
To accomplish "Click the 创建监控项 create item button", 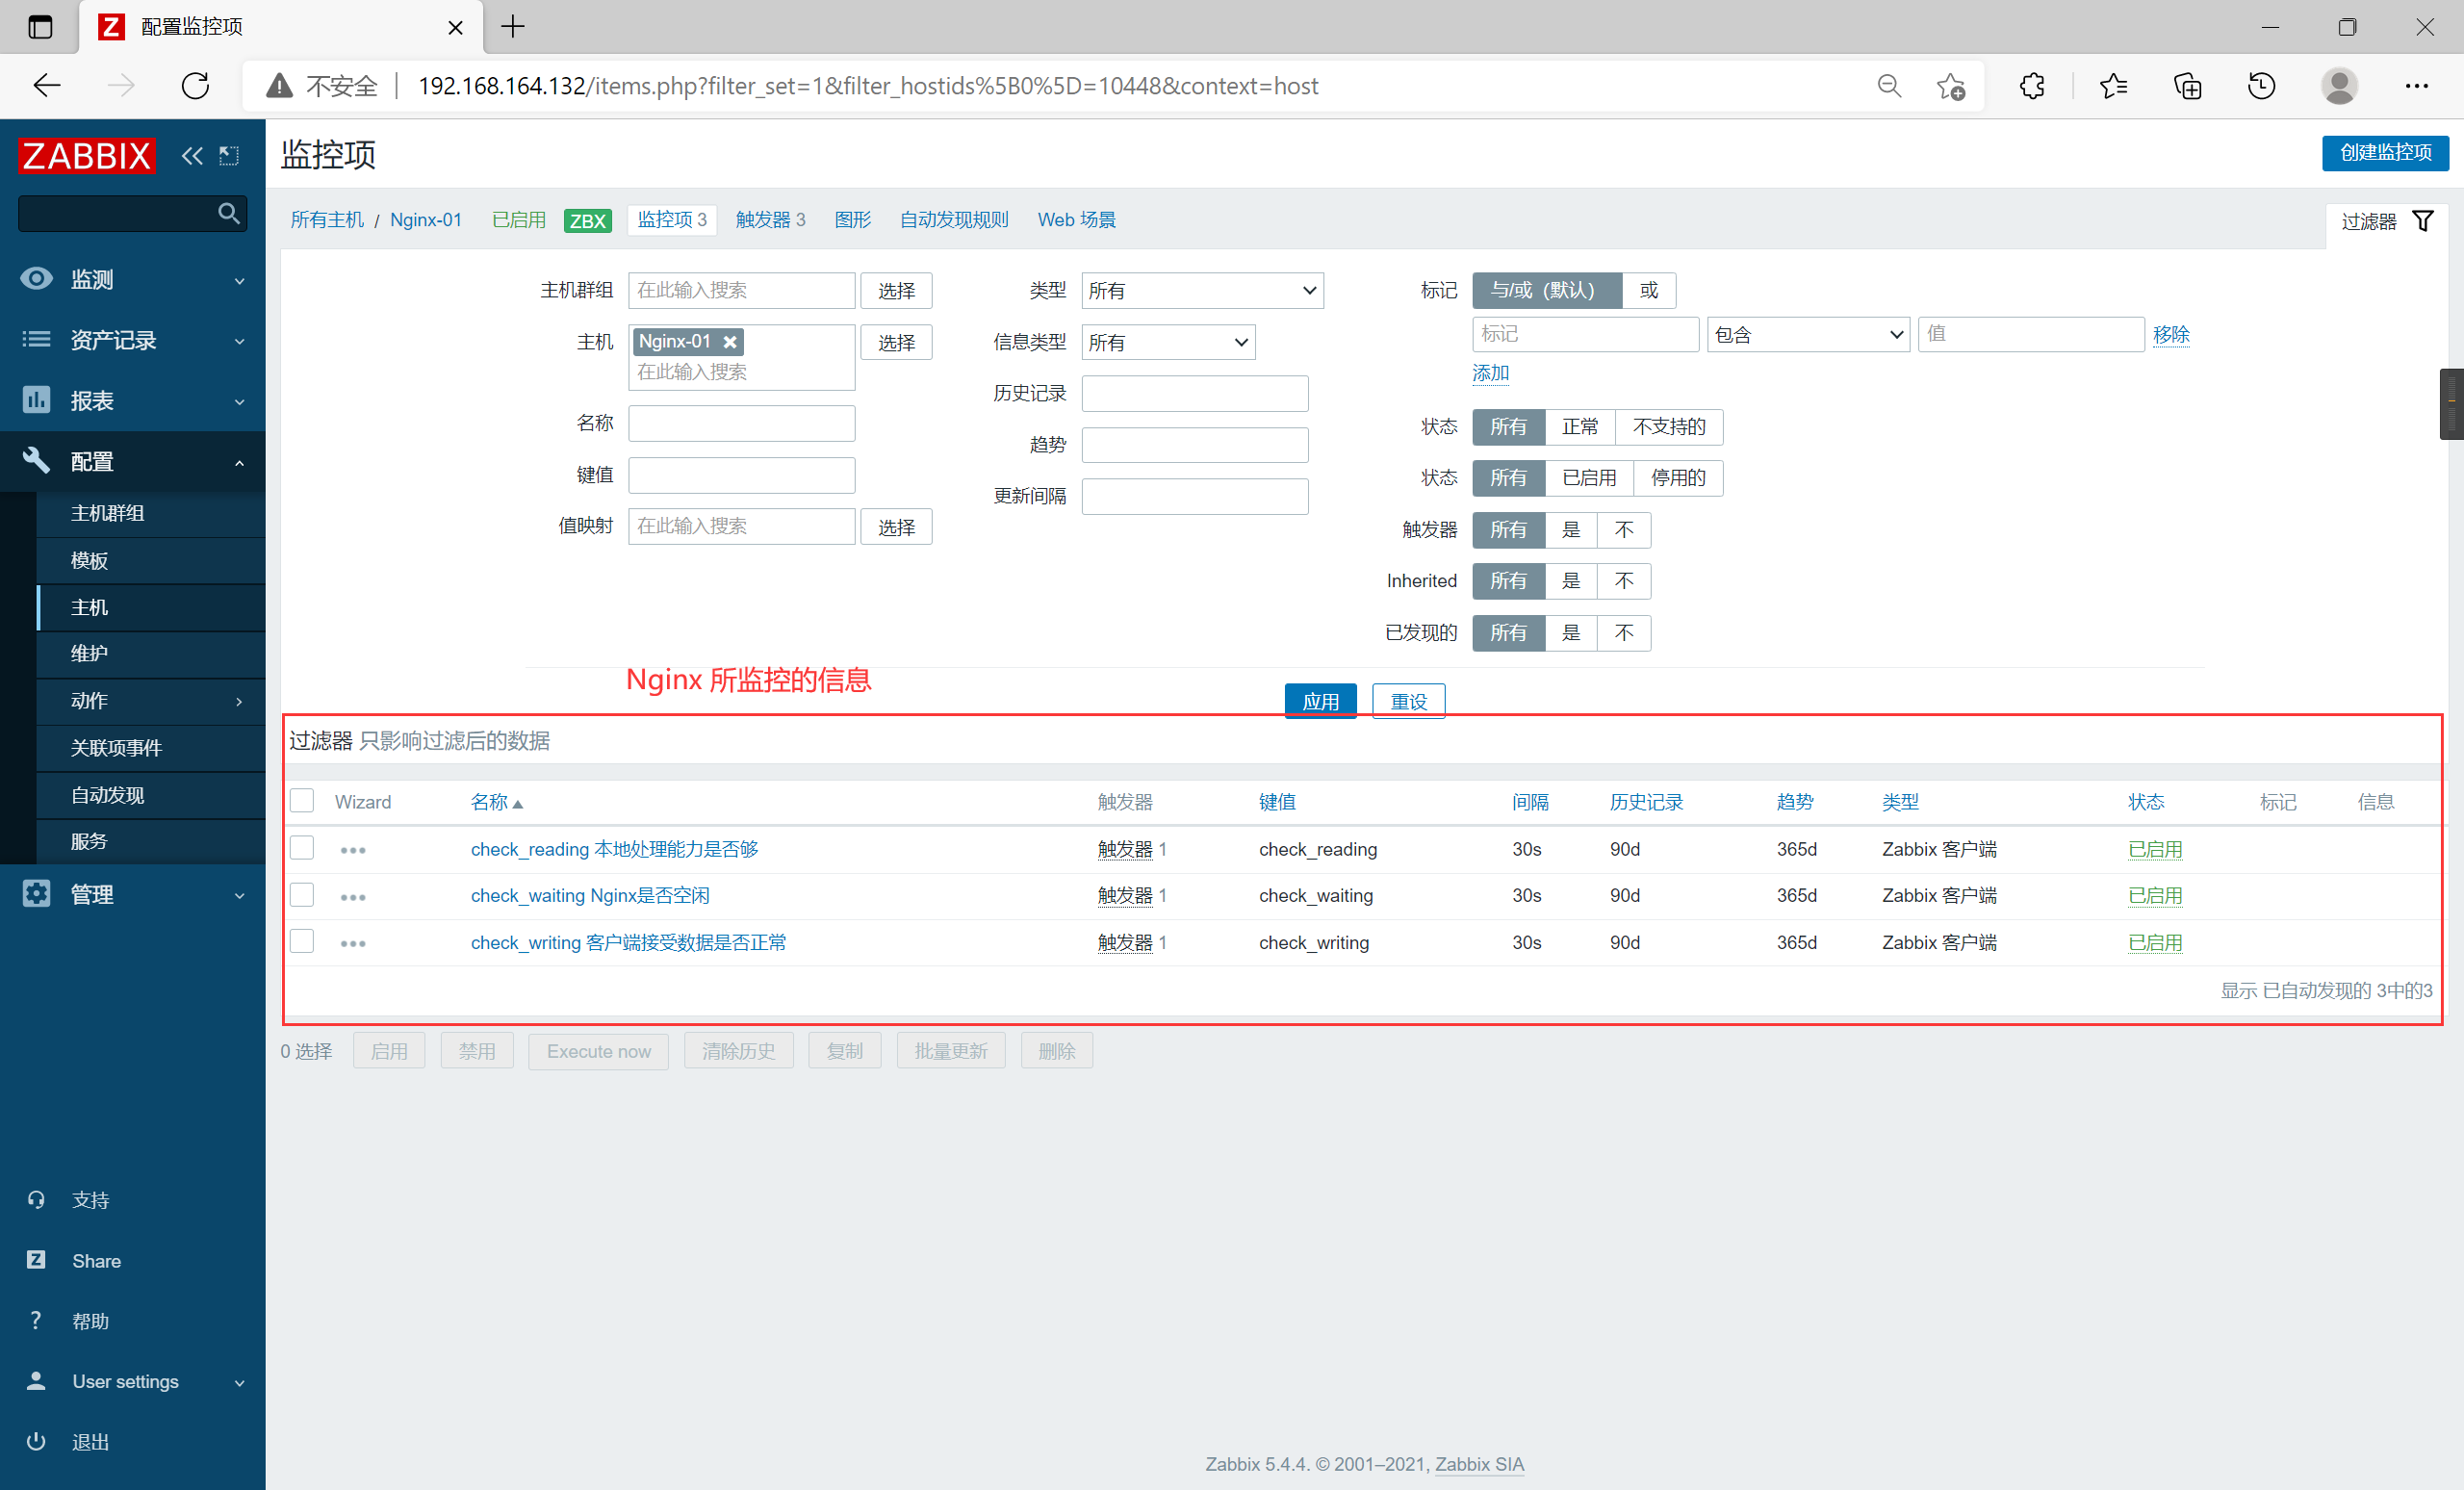I will [x=2384, y=153].
